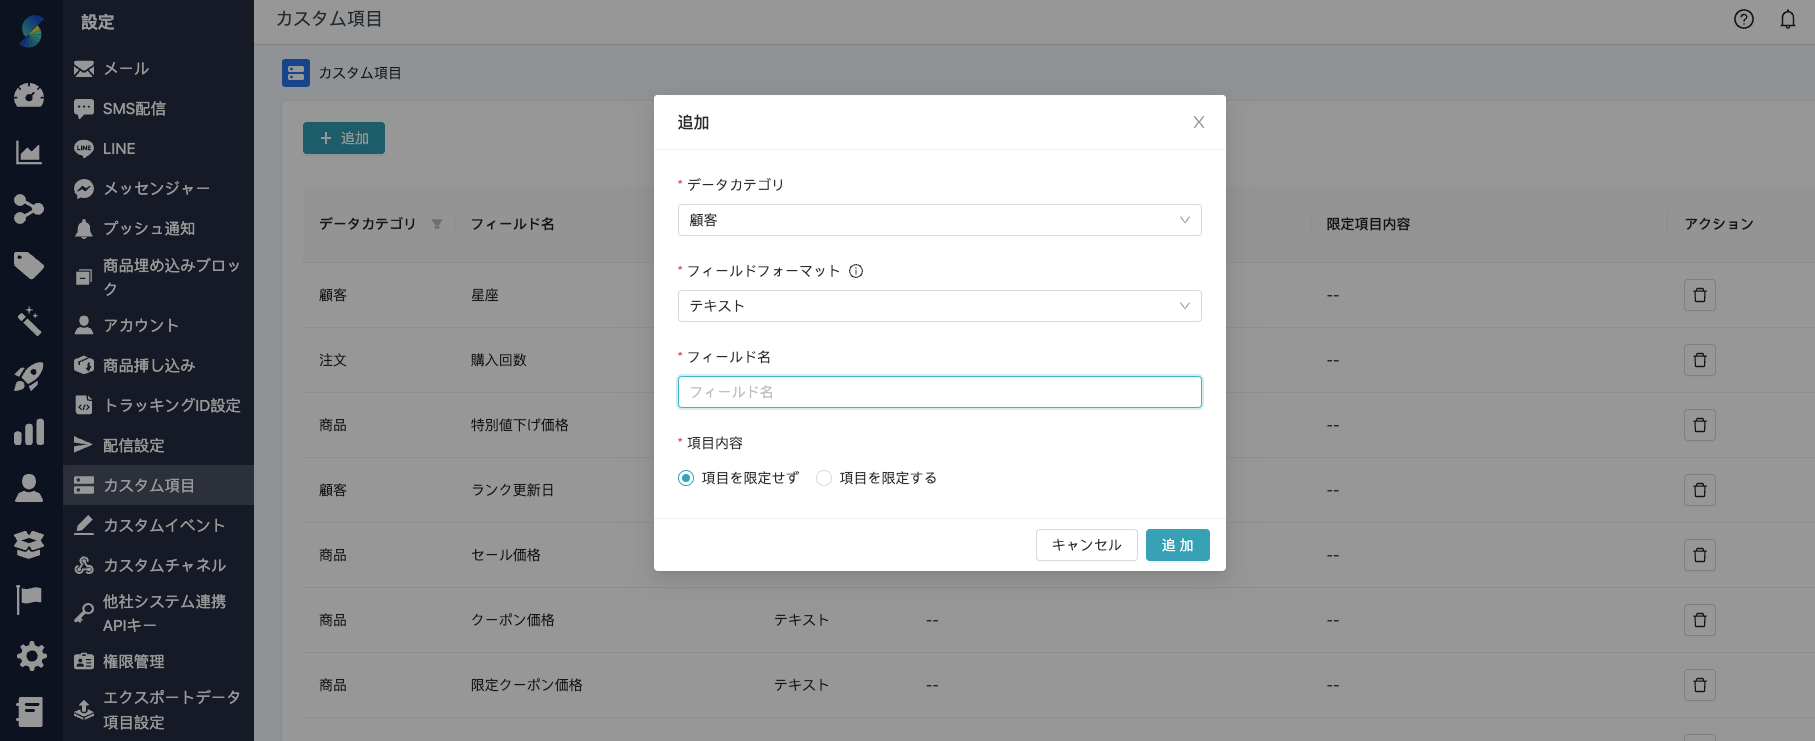Image resolution: width=1815 pixels, height=741 pixels.
Task: Click the キャンセル button
Action: (1086, 545)
